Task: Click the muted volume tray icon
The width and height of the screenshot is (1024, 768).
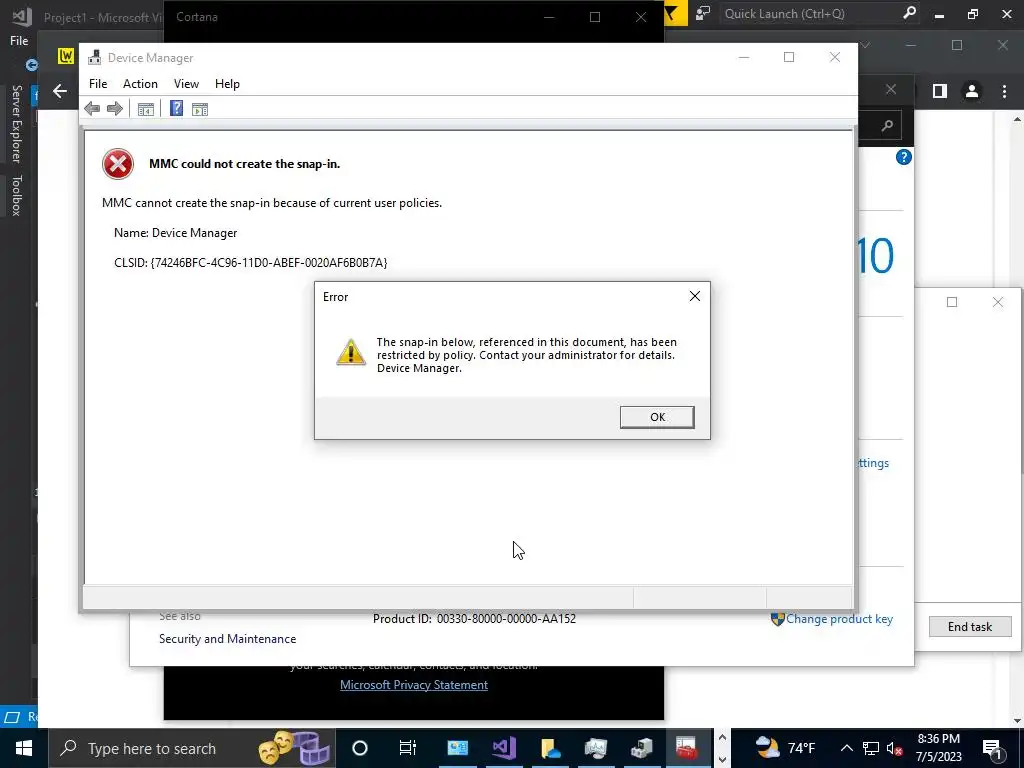Action: 894,748
